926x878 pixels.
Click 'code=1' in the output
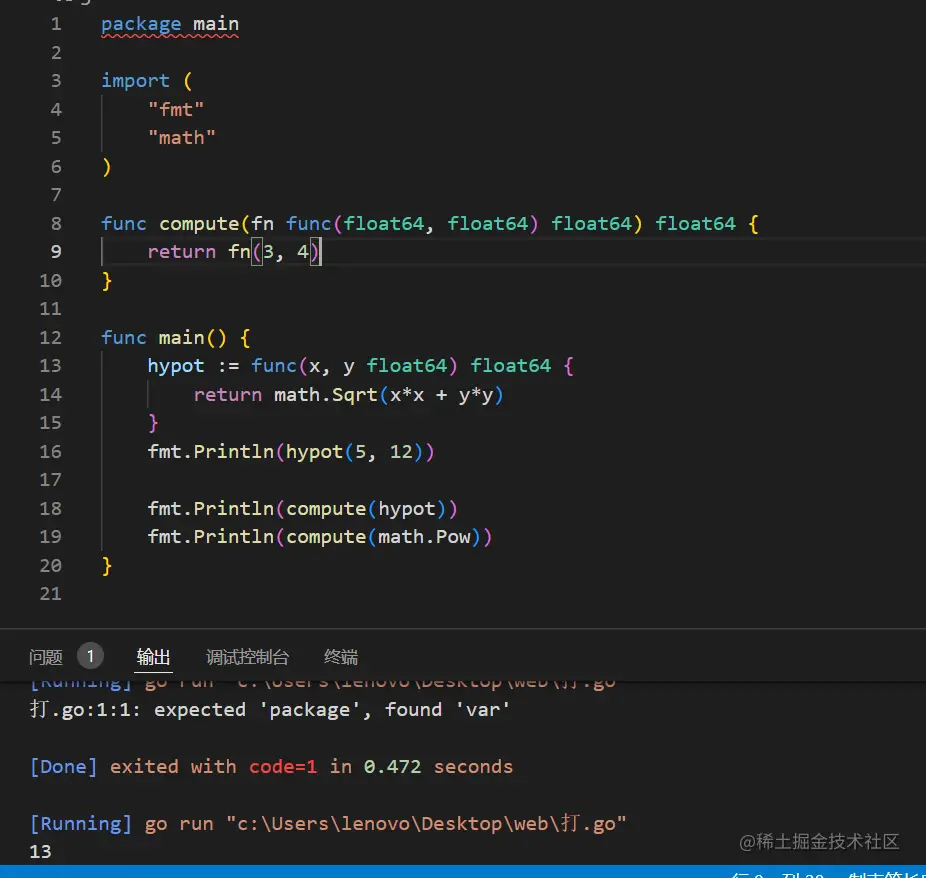(283, 767)
